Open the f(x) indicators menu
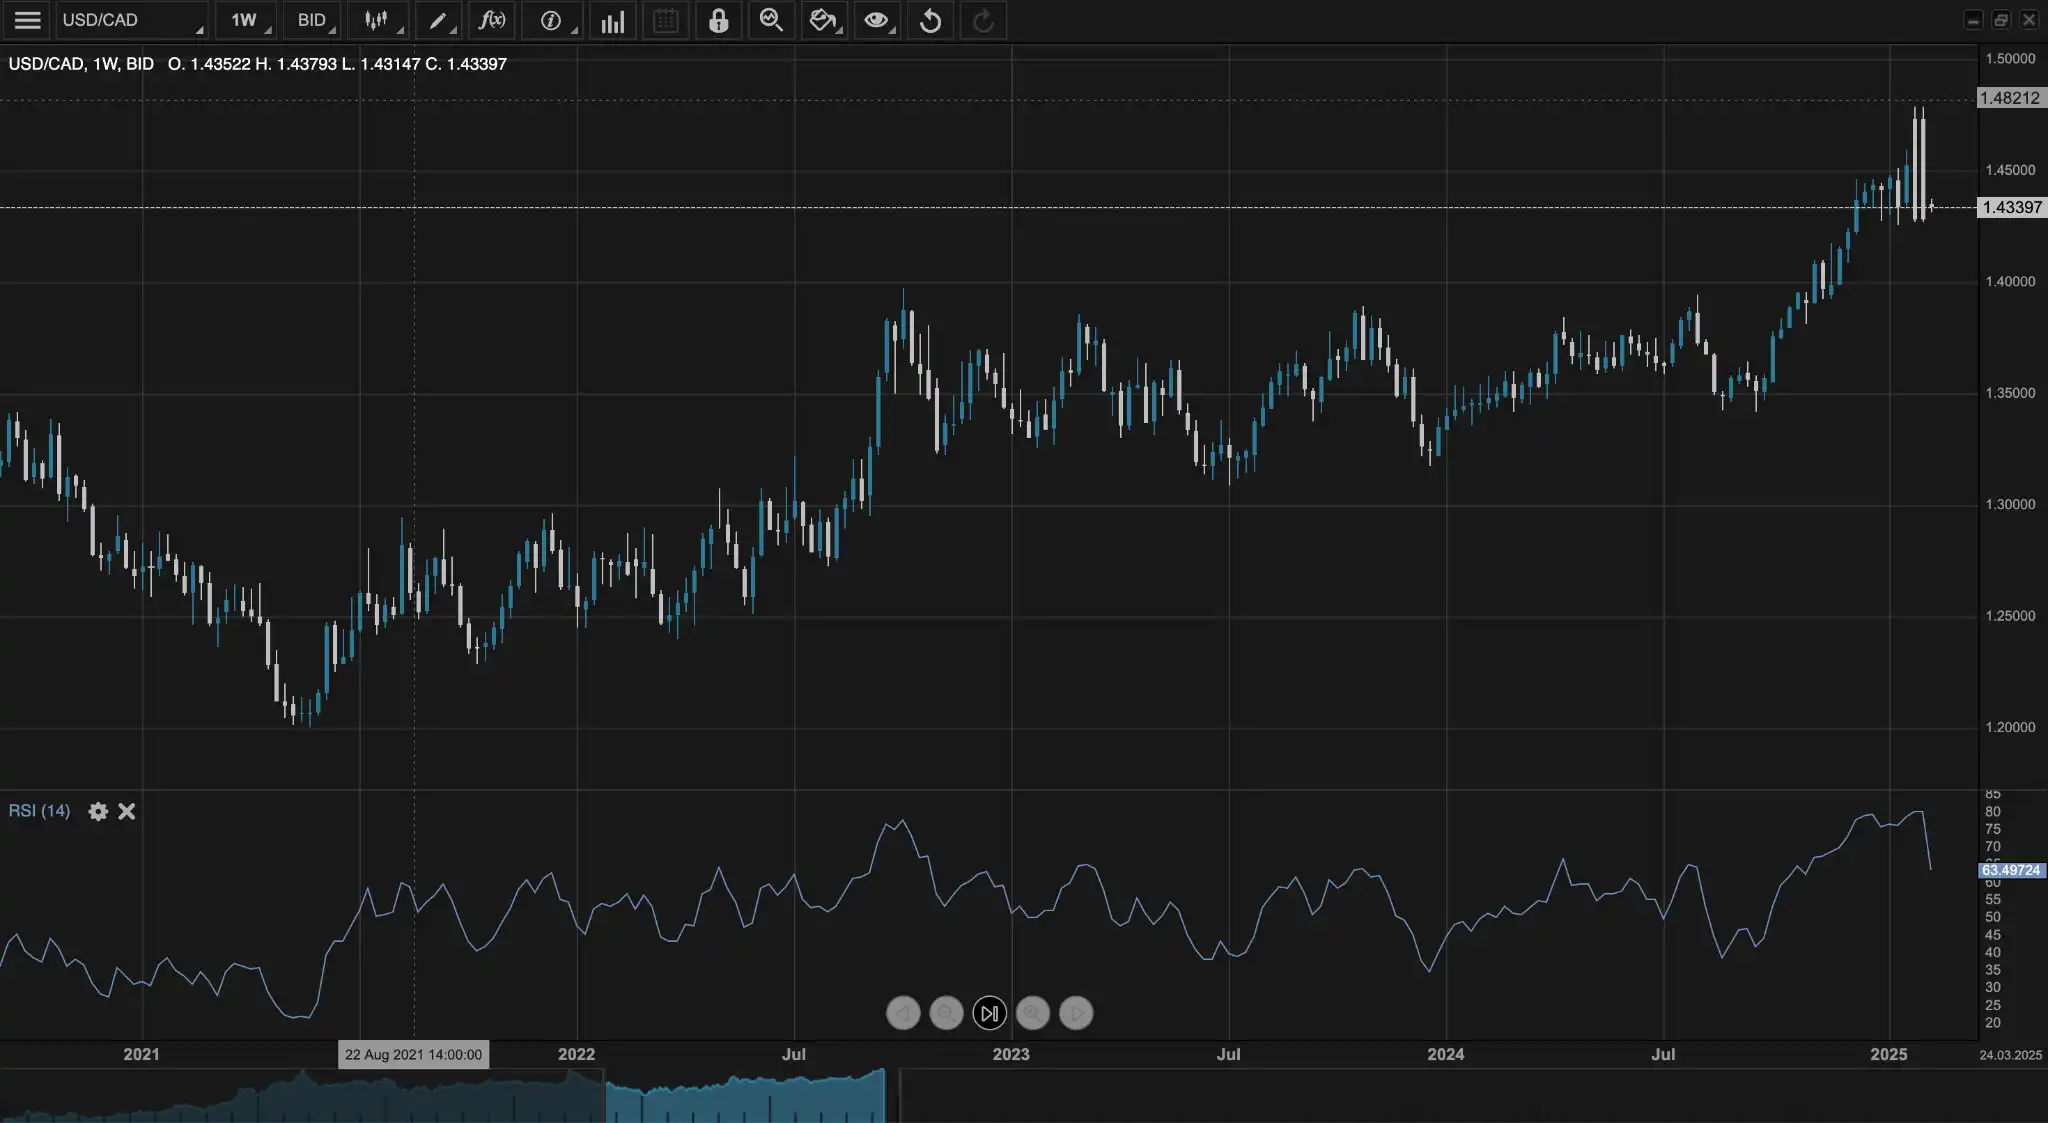 coord(492,20)
